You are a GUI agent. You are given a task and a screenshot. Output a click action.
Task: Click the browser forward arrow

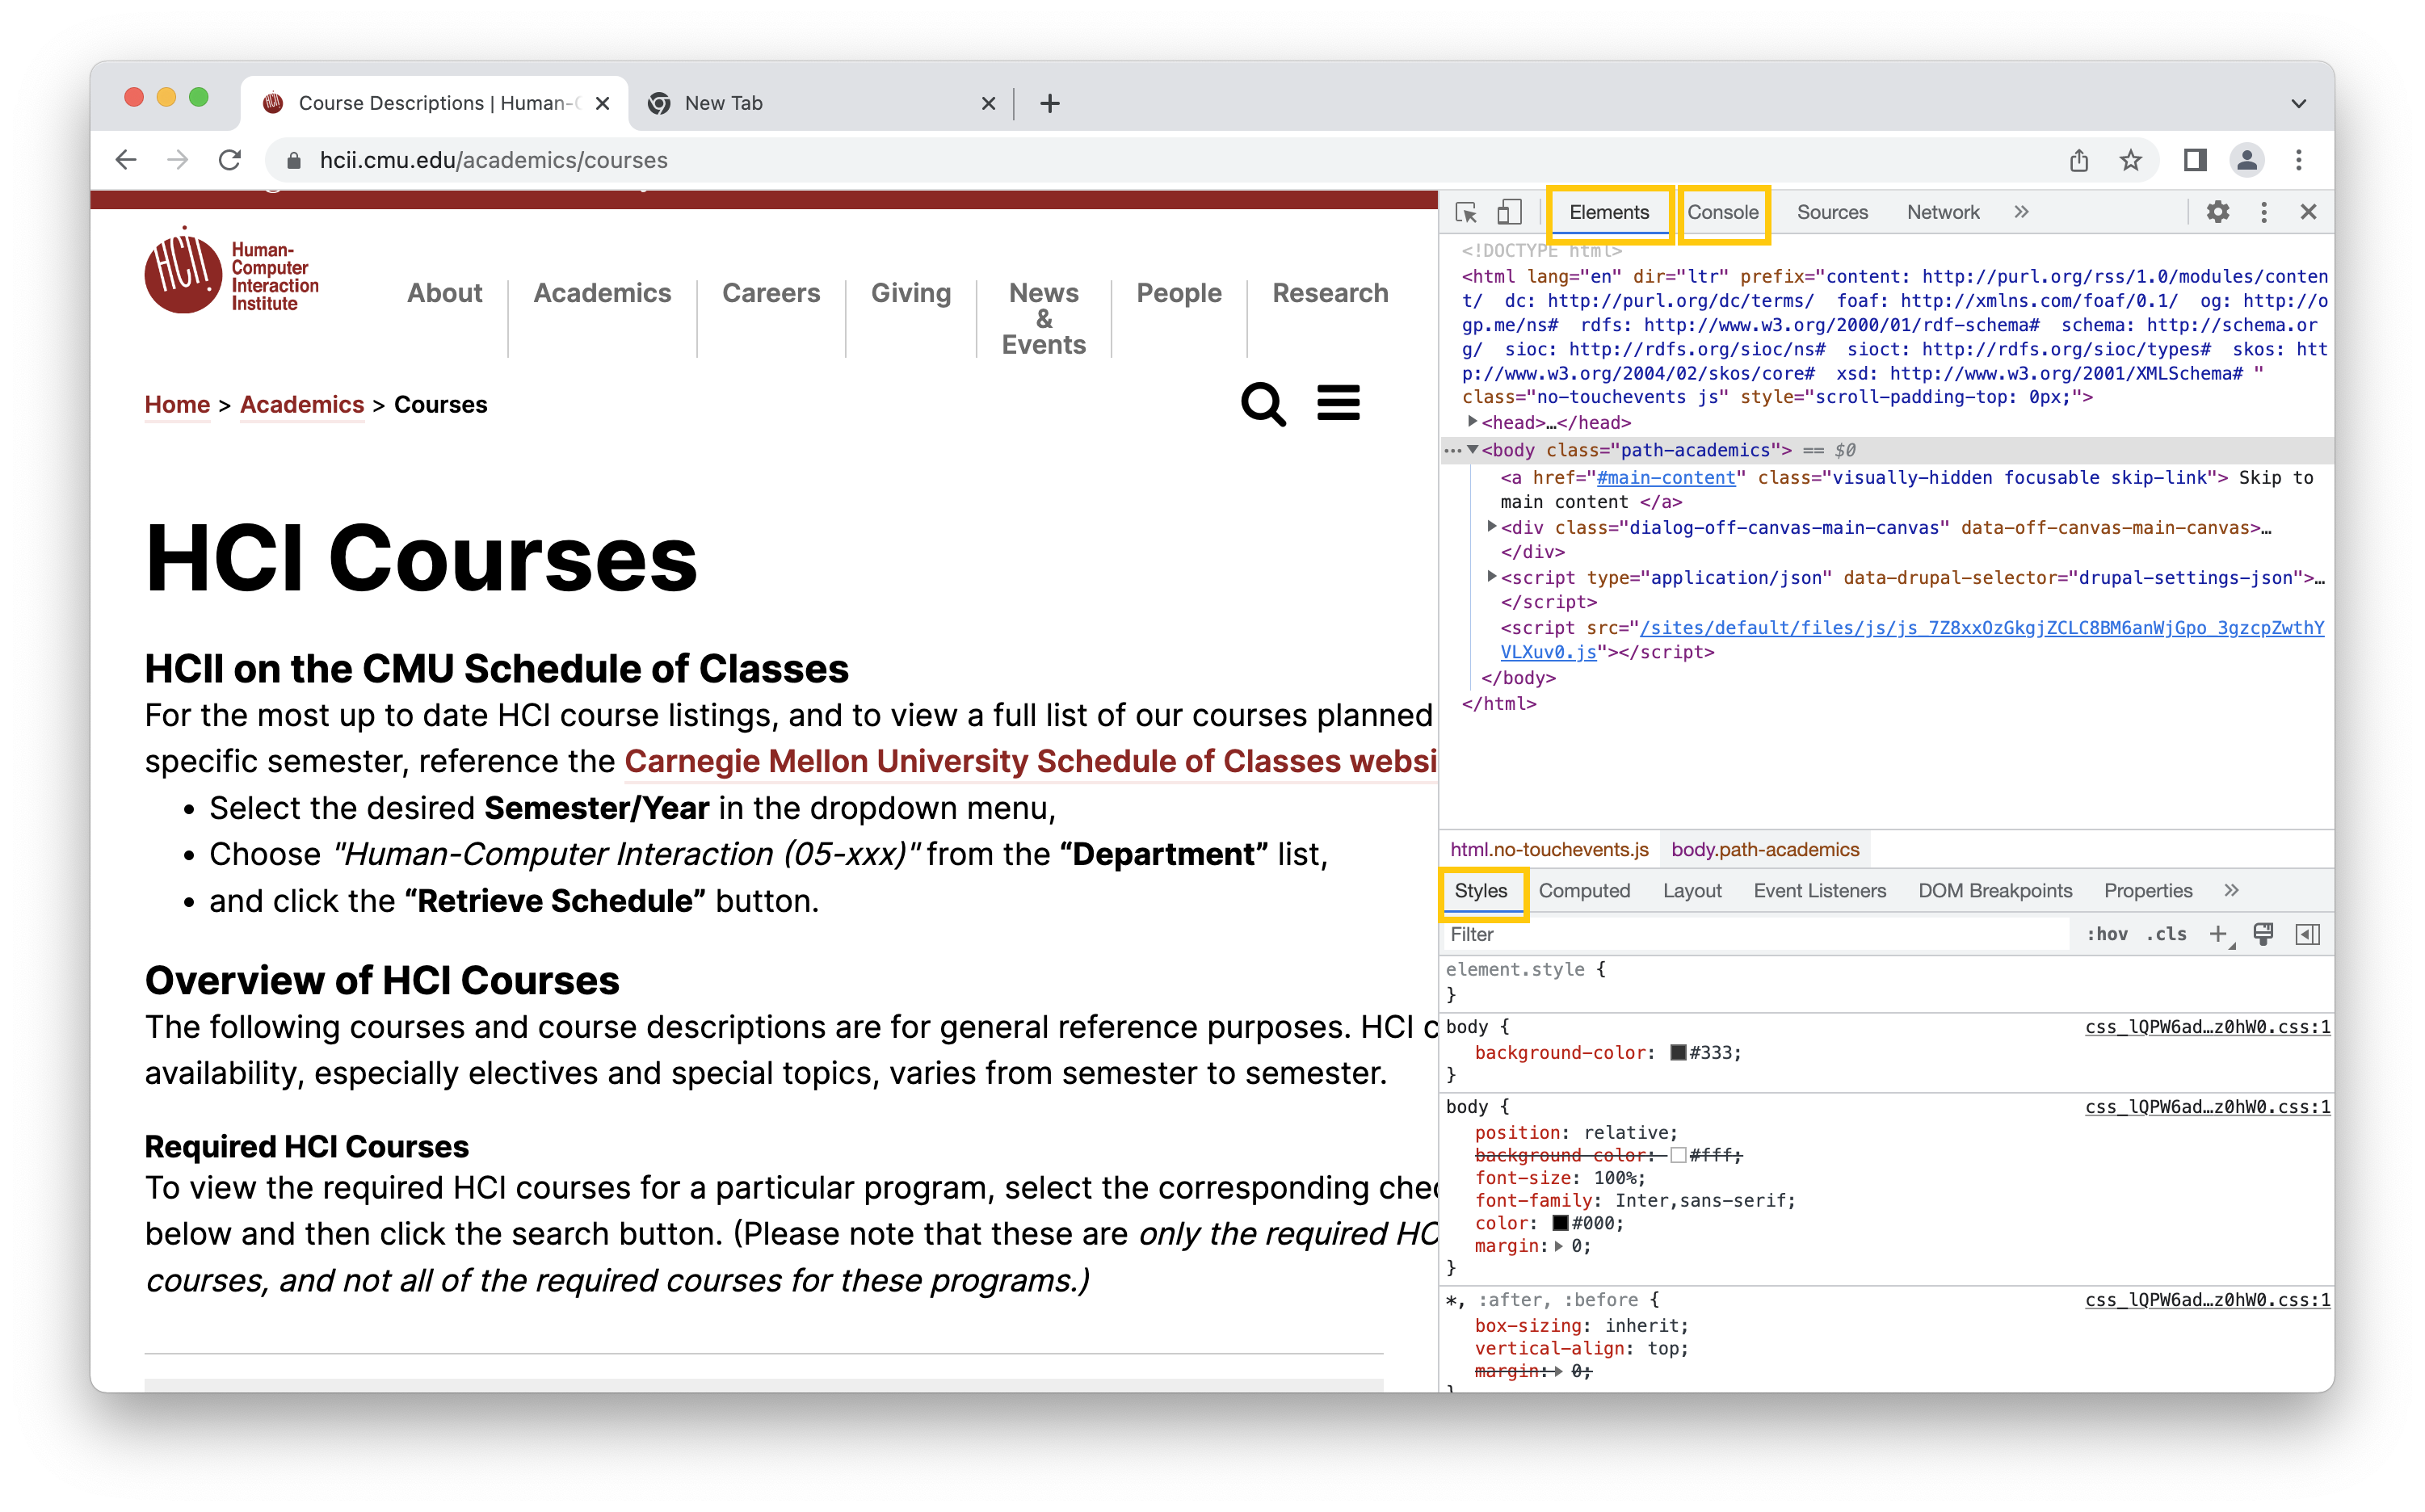[x=178, y=160]
